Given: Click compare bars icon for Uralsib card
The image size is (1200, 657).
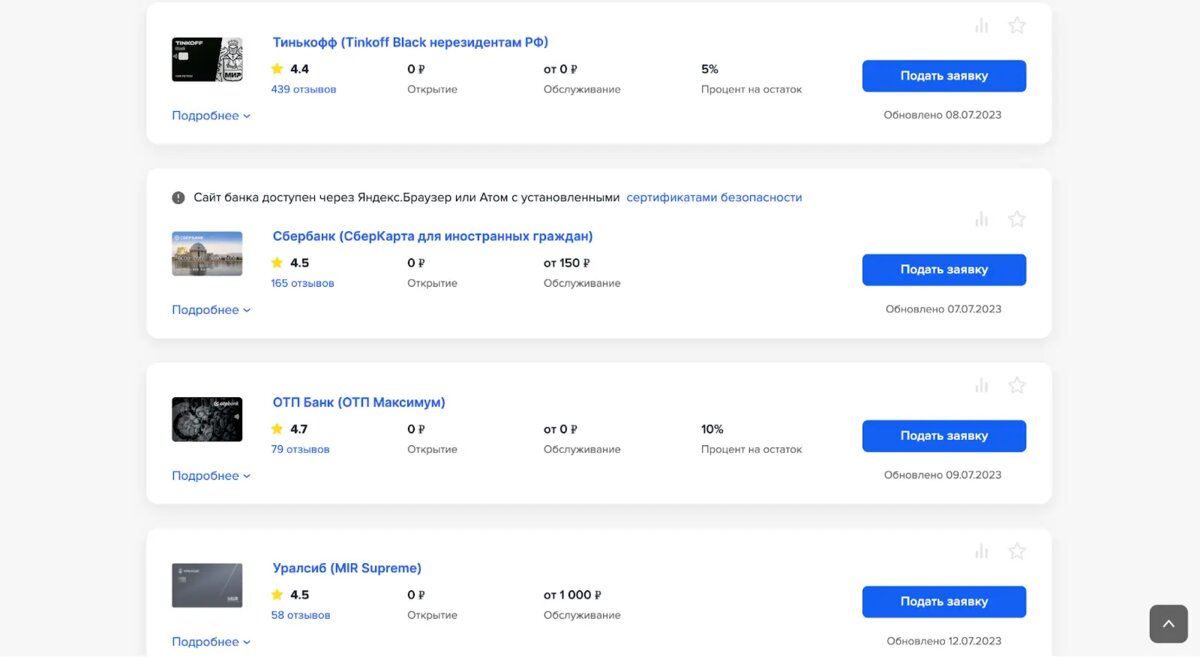Looking at the screenshot, I should tap(982, 551).
